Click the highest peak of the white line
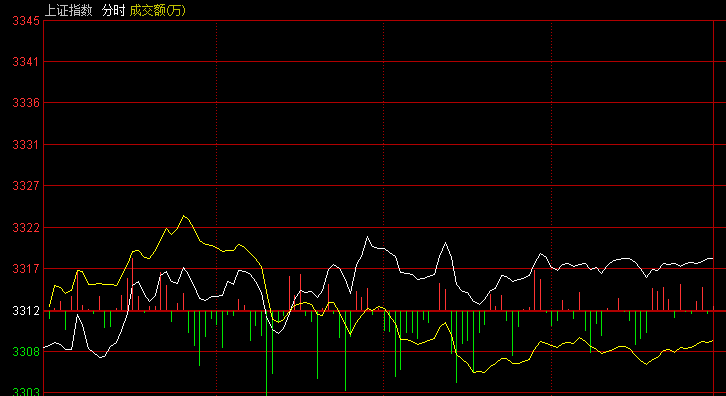The image size is (726, 396). pos(368,237)
